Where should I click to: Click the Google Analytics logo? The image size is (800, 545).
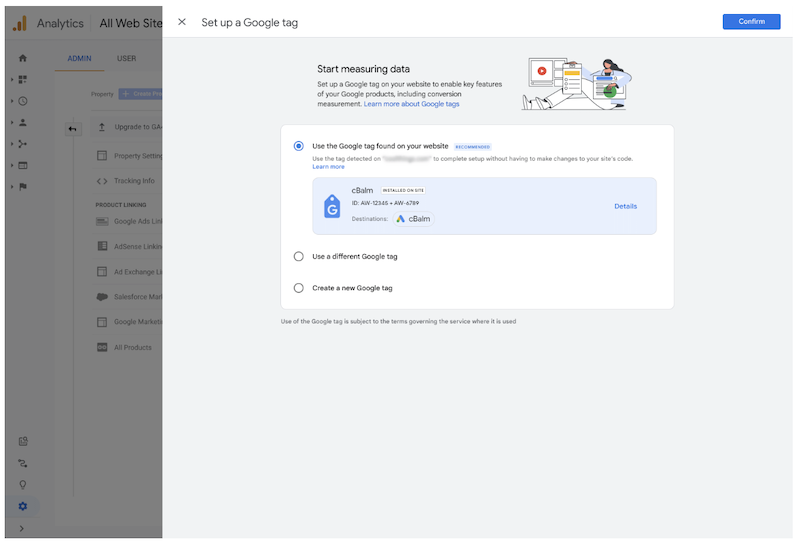pyautogui.click(x=20, y=23)
